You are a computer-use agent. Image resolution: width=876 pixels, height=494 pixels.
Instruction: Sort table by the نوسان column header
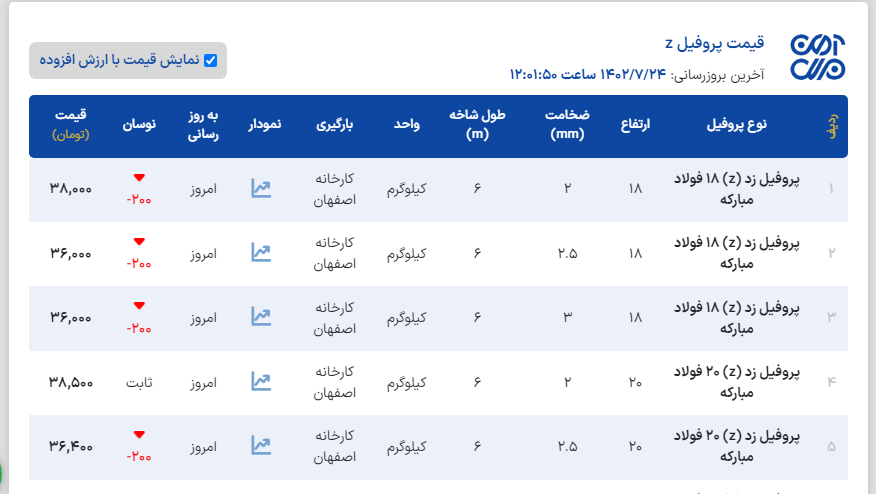(x=139, y=125)
